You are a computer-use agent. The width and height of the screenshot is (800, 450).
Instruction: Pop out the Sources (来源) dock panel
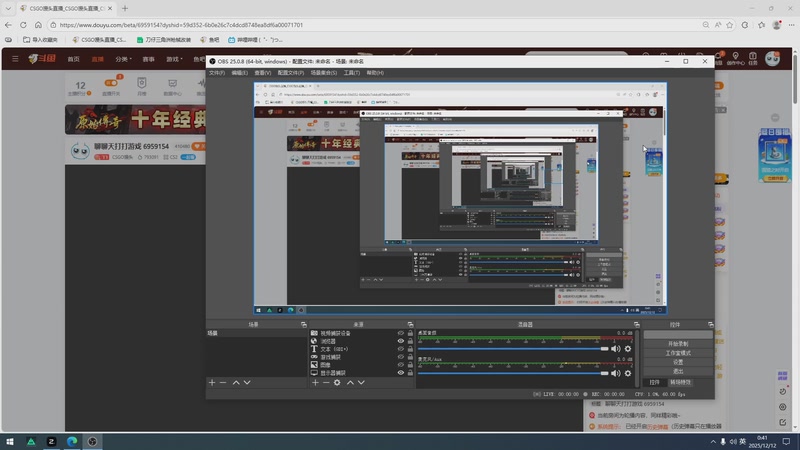[410, 324]
